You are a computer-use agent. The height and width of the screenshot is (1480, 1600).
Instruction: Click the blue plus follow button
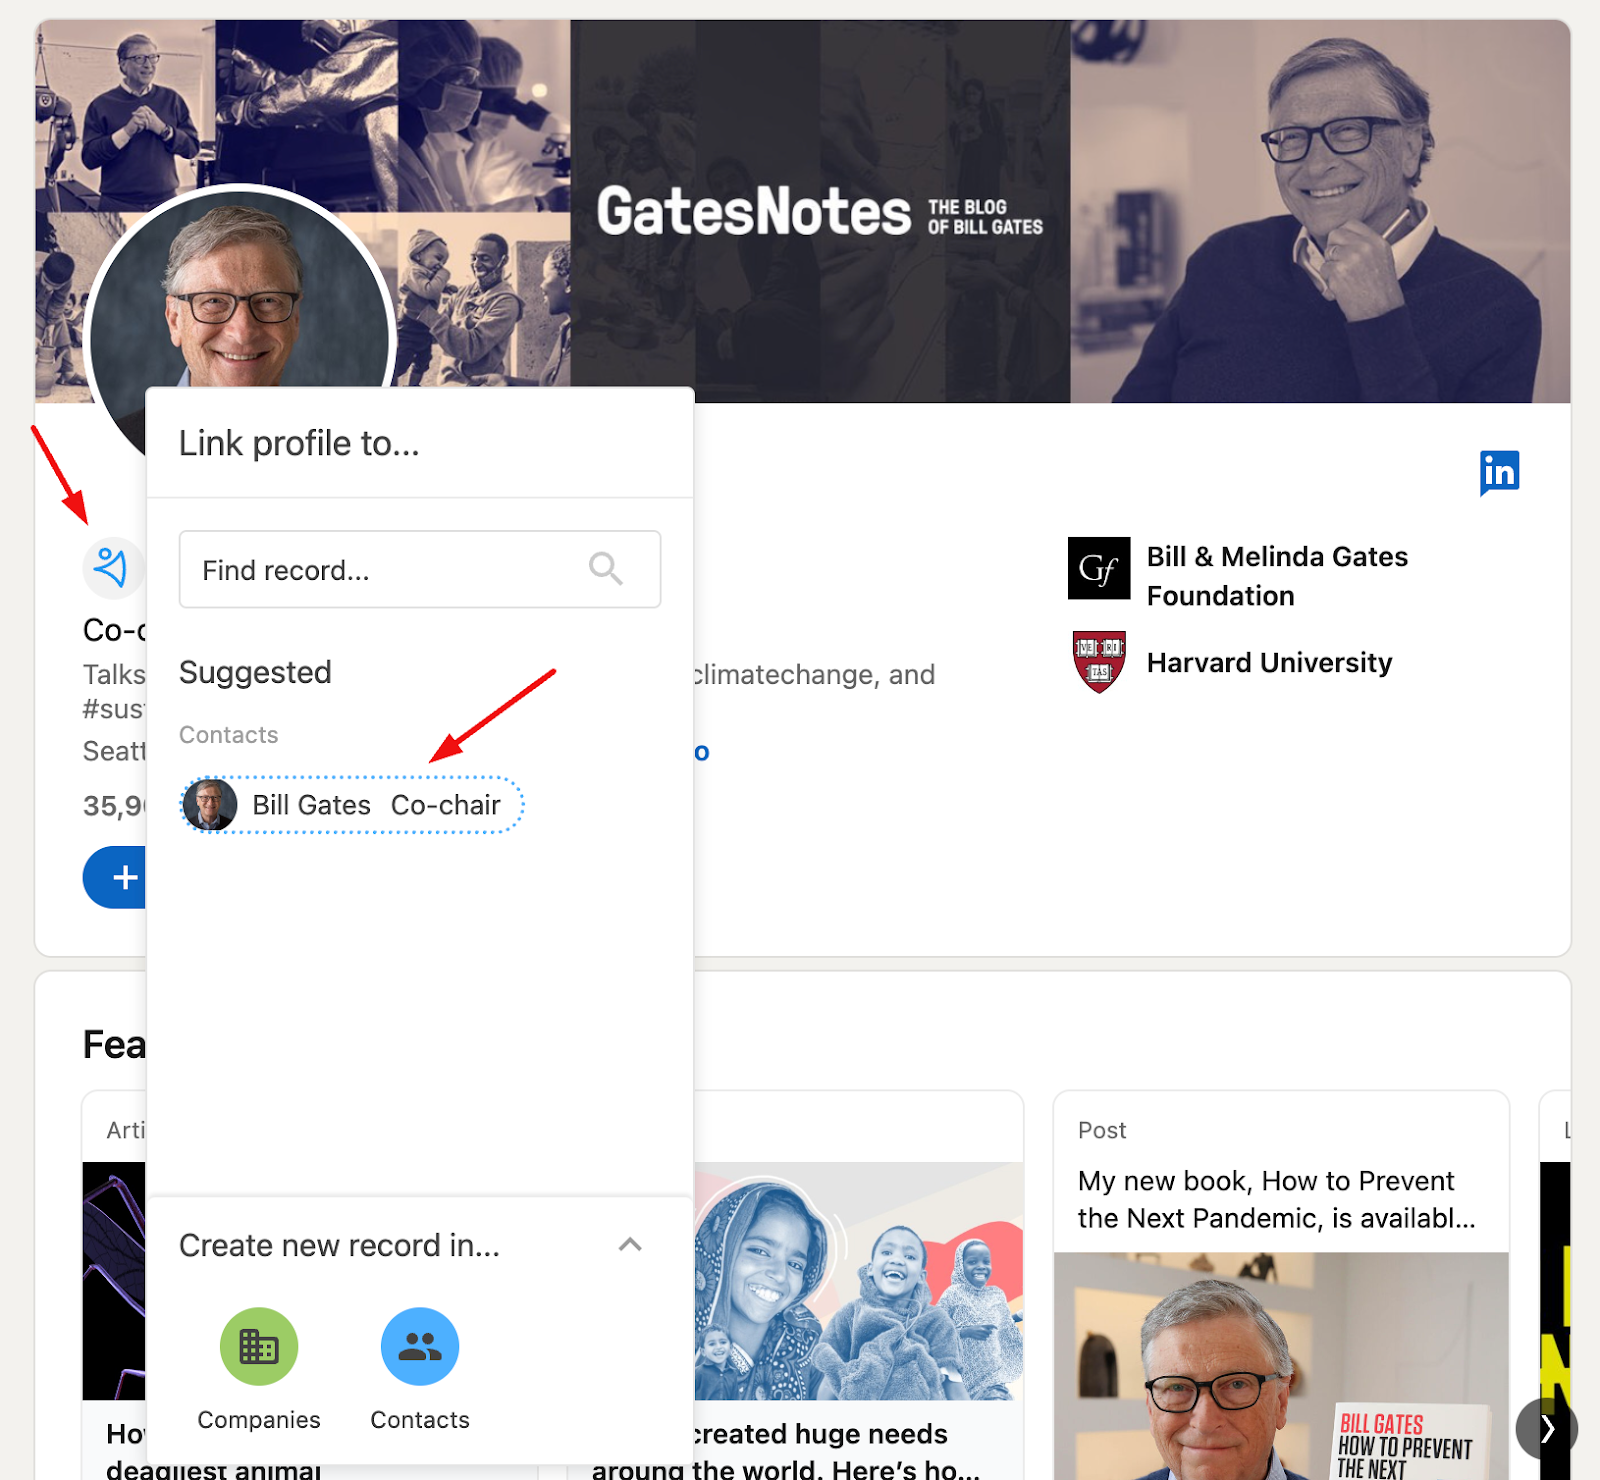coord(115,877)
